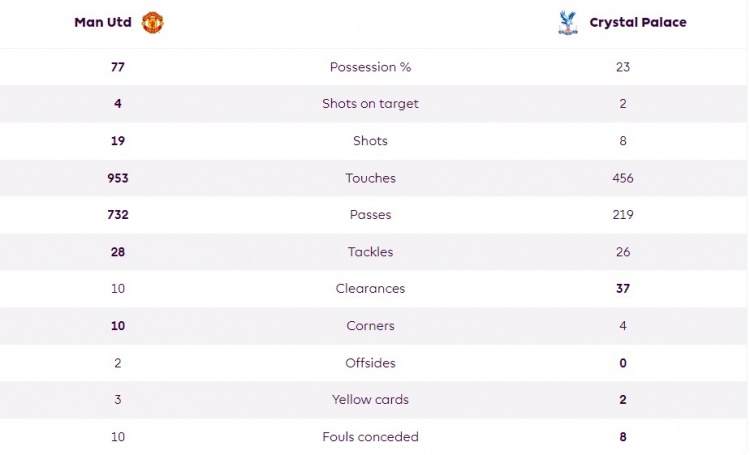The image size is (750, 455).
Task: Open the Crystal Palace team name link
Action: (x=638, y=22)
